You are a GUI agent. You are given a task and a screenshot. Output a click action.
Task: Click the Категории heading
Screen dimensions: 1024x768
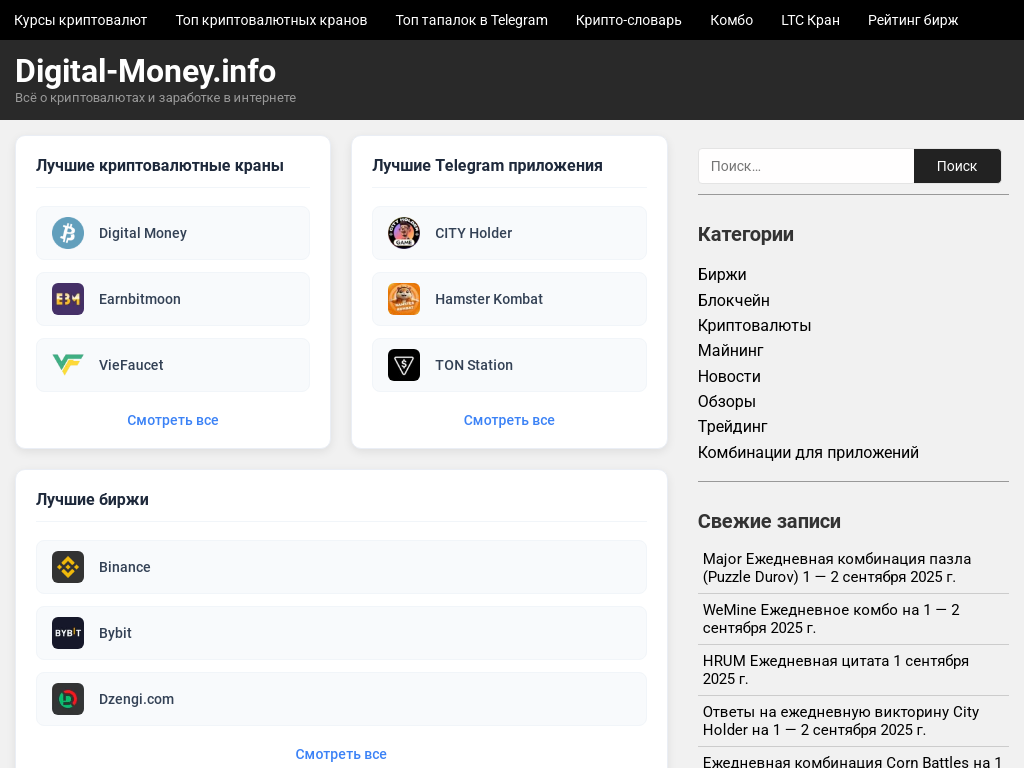tap(745, 234)
